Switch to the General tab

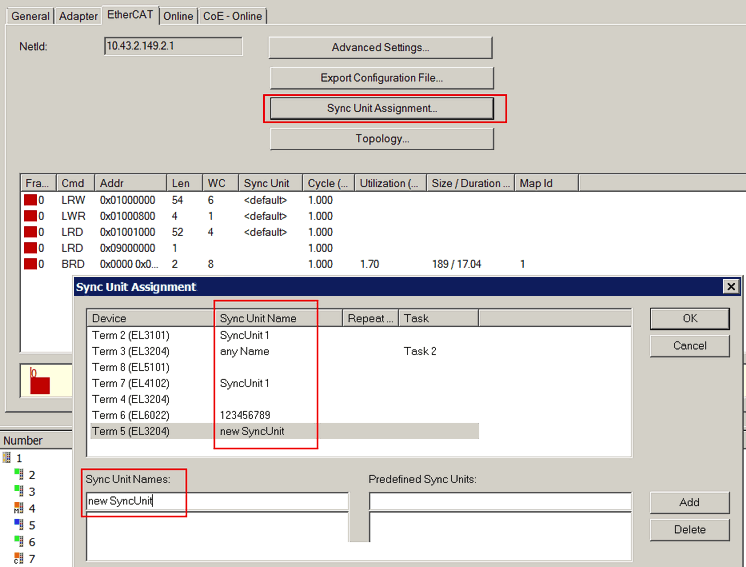click(x=30, y=16)
